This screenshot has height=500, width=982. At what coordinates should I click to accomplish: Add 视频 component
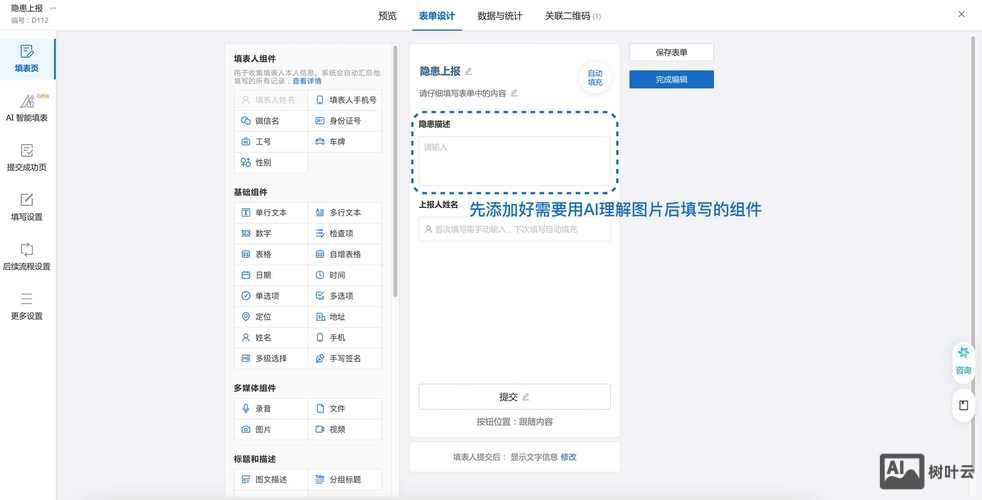point(345,429)
